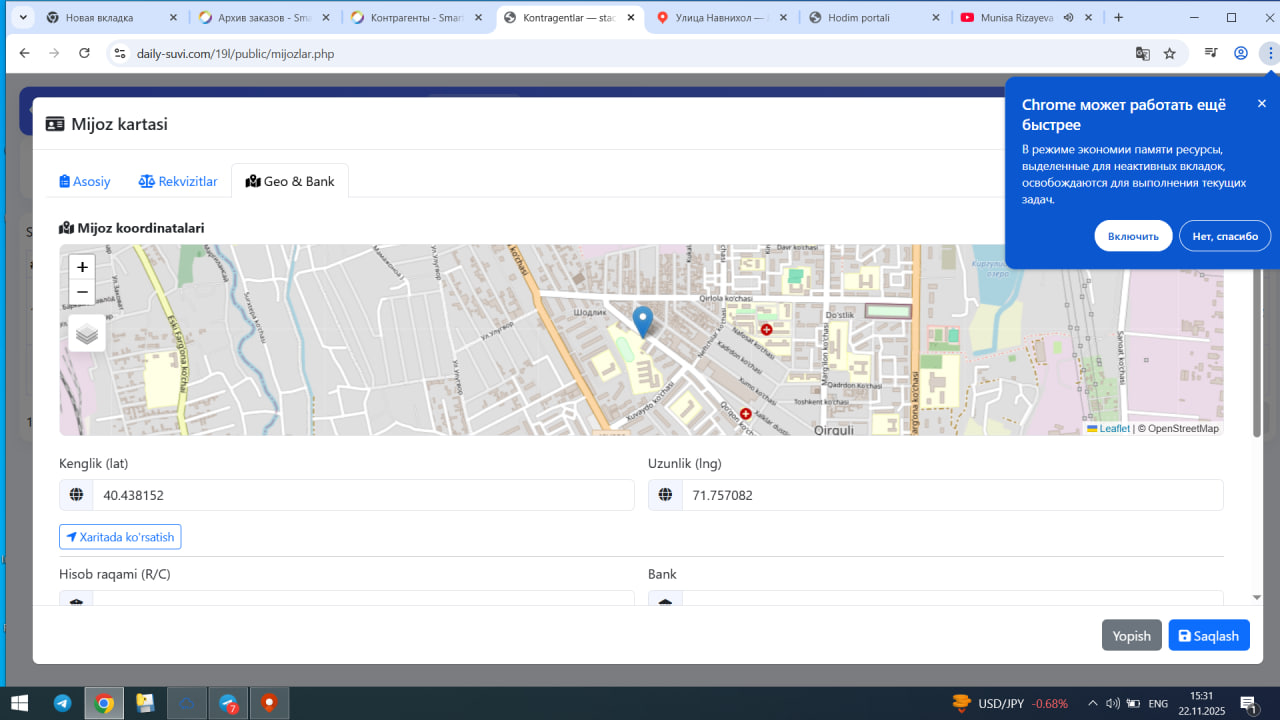Open Chrome three-dot menu

coord(1268,54)
